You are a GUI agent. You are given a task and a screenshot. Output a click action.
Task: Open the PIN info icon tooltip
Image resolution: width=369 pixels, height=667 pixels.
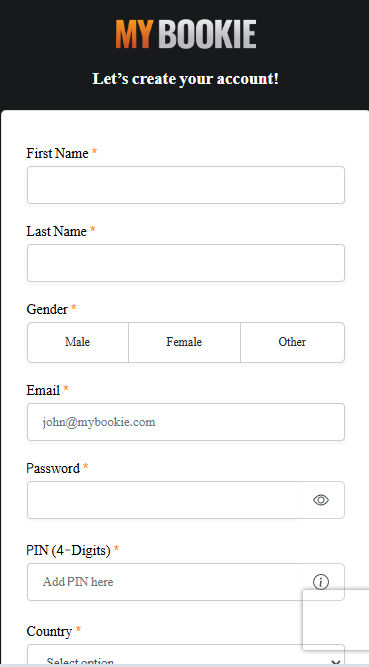coord(321,582)
